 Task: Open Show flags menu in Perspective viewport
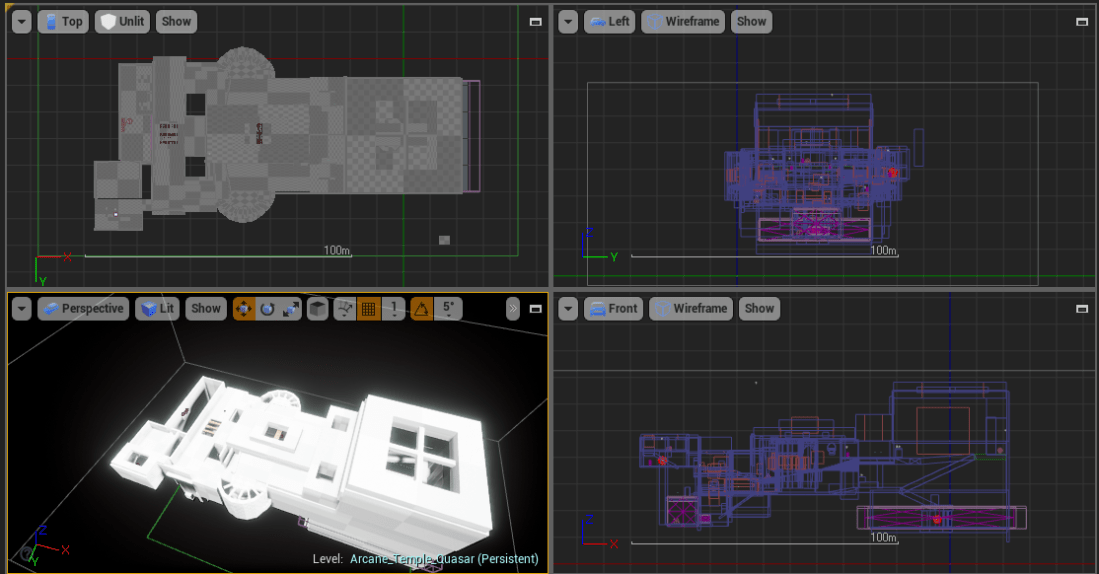[206, 308]
